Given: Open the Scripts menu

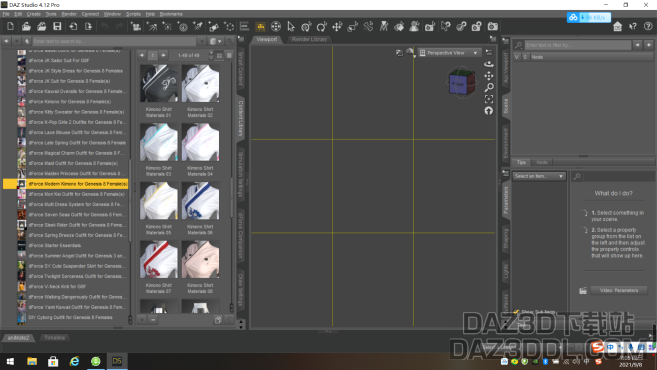Looking at the screenshot, I should coord(133,14).
